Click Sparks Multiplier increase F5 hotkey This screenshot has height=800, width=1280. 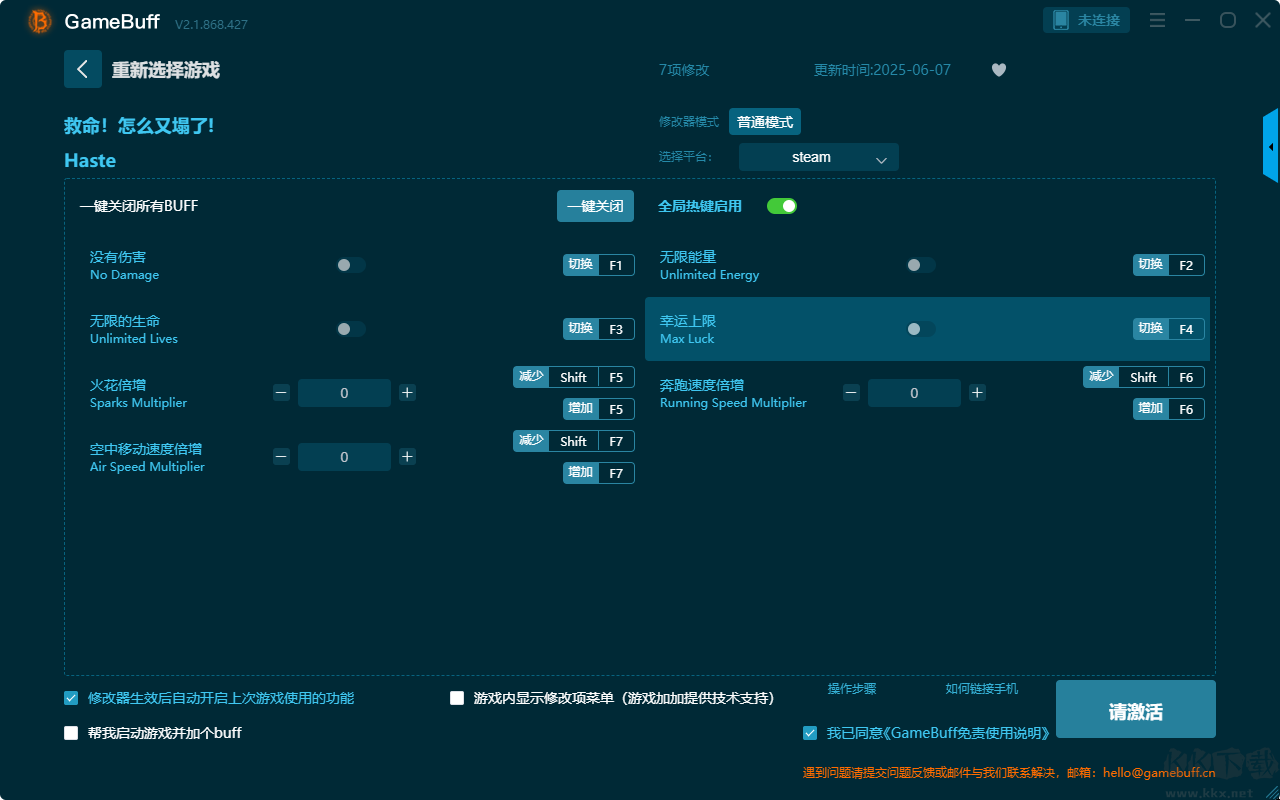pos(599,409)
